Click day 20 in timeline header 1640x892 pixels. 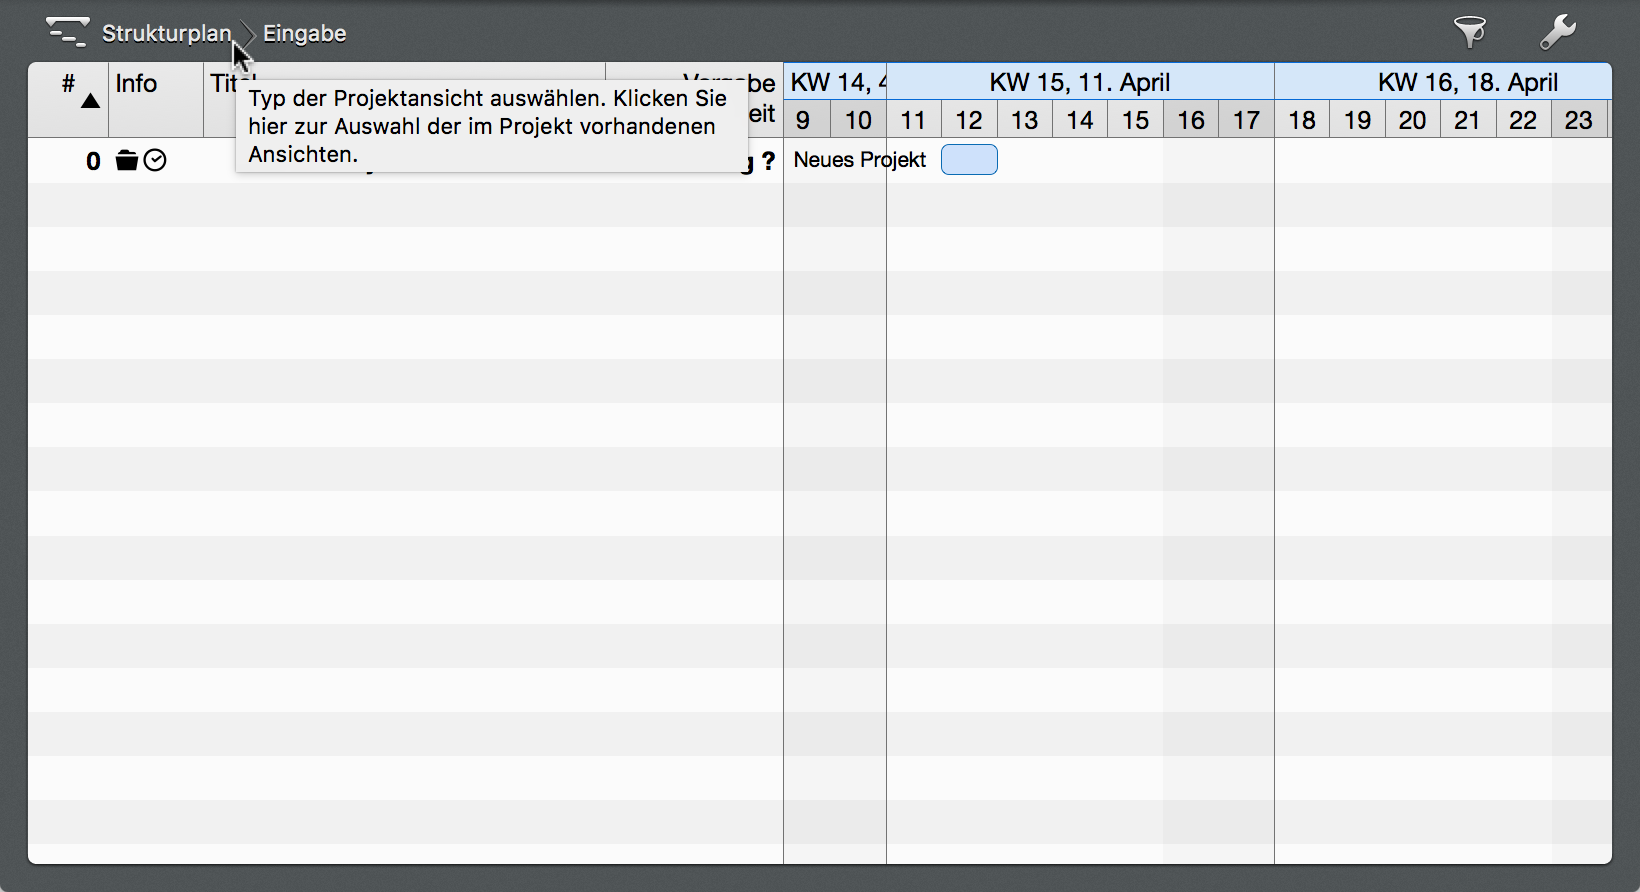point(1412,120)
